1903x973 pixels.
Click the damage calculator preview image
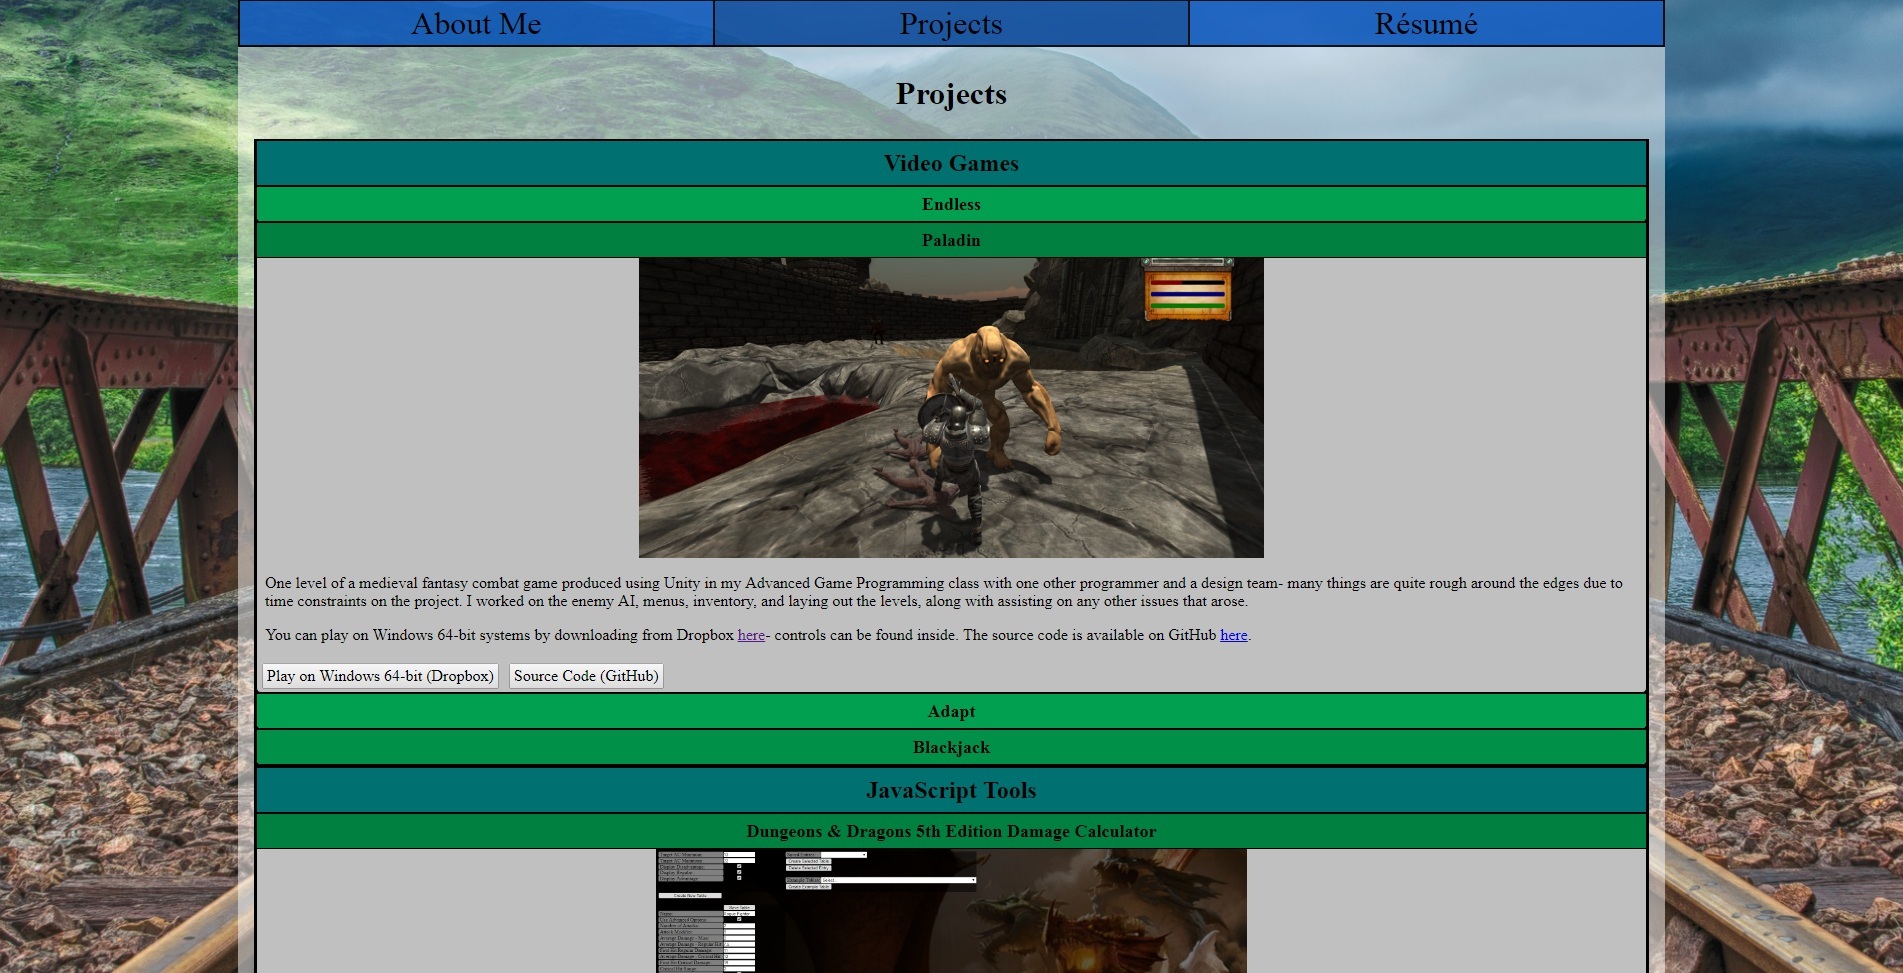[951, 911]
